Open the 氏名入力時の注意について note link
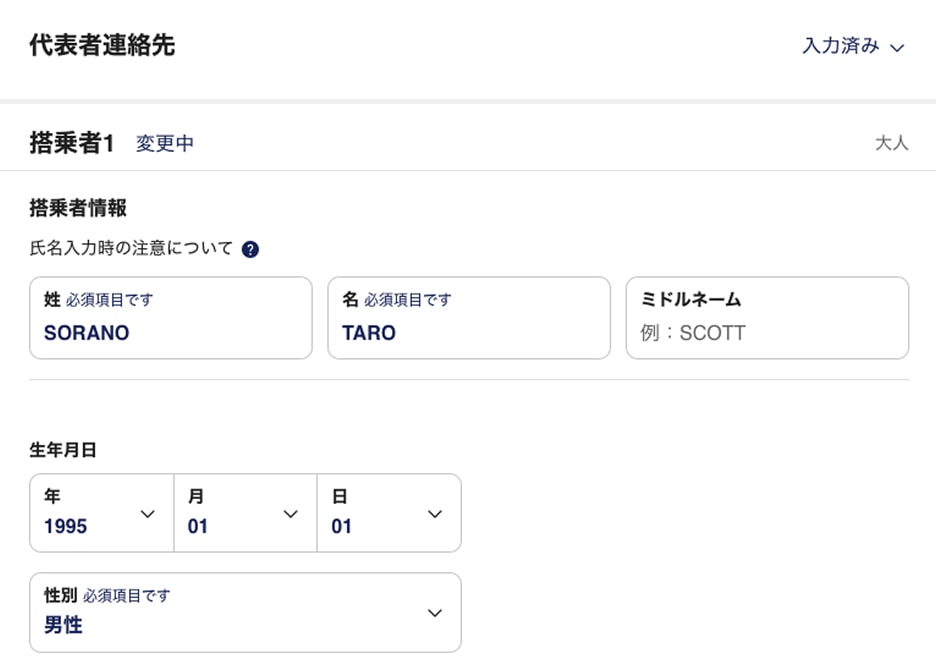Image resolution: width=936 pixels, height=670 pixels. click(x=131, y=248)
